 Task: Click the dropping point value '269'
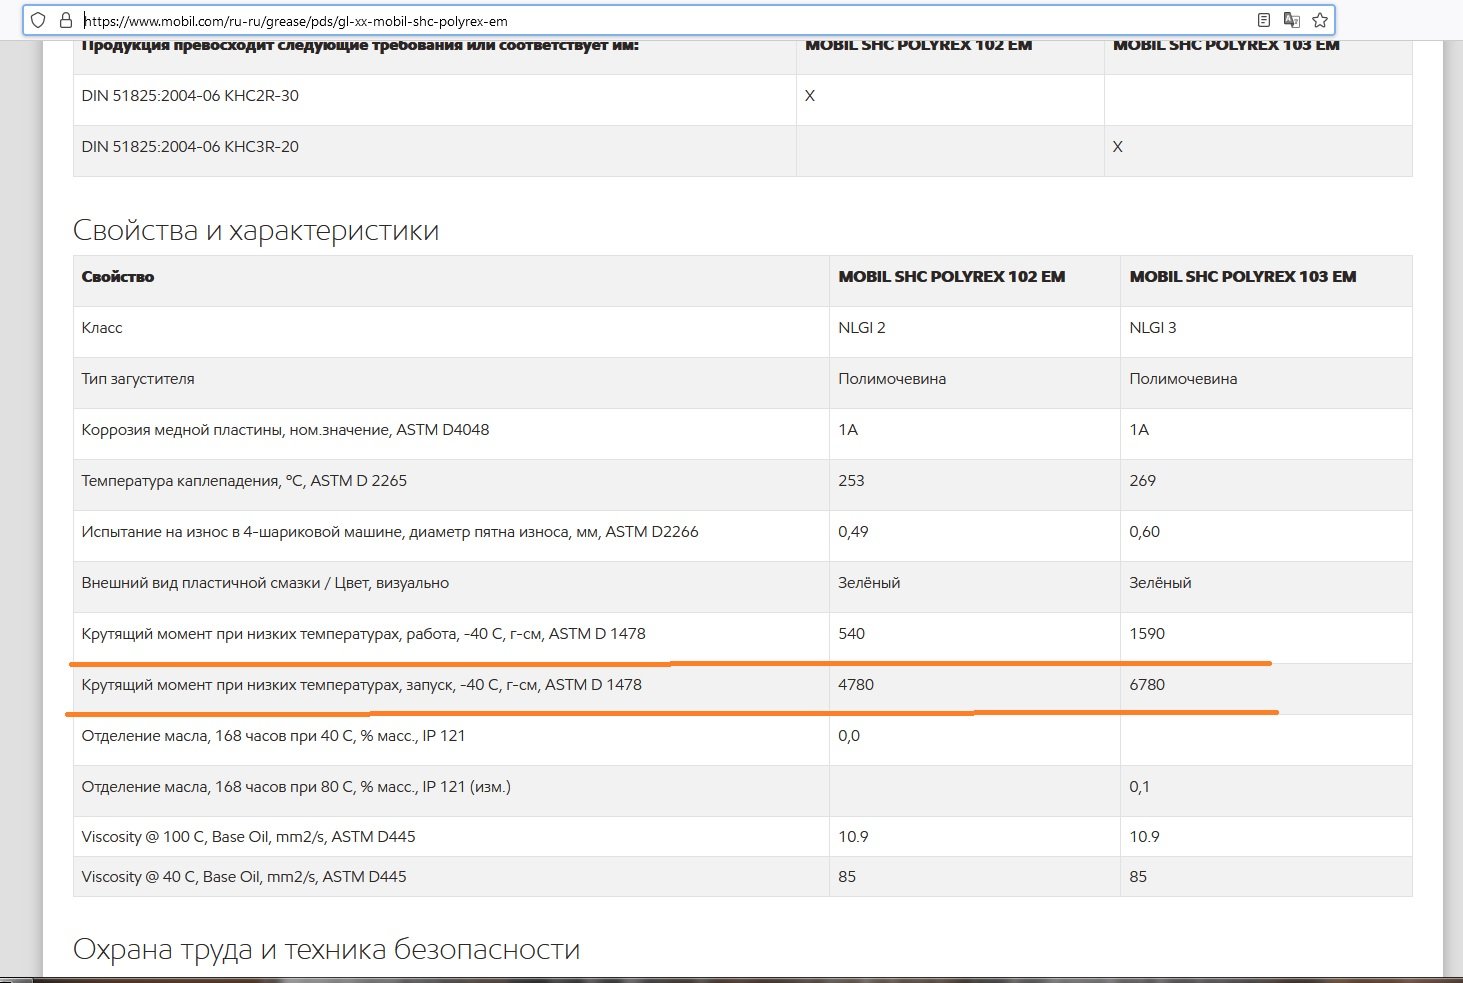point(1142,481)
